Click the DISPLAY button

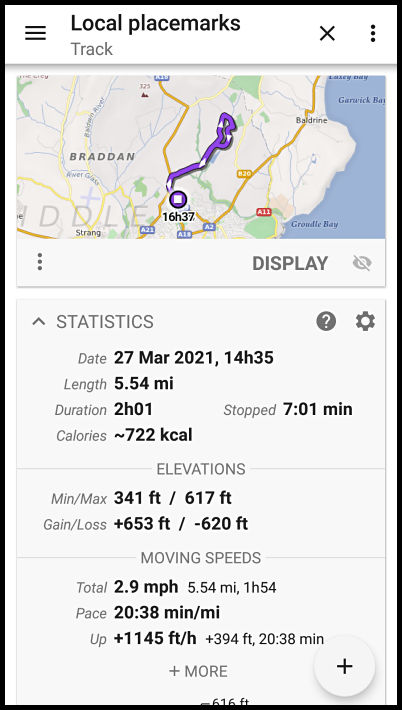290,263
